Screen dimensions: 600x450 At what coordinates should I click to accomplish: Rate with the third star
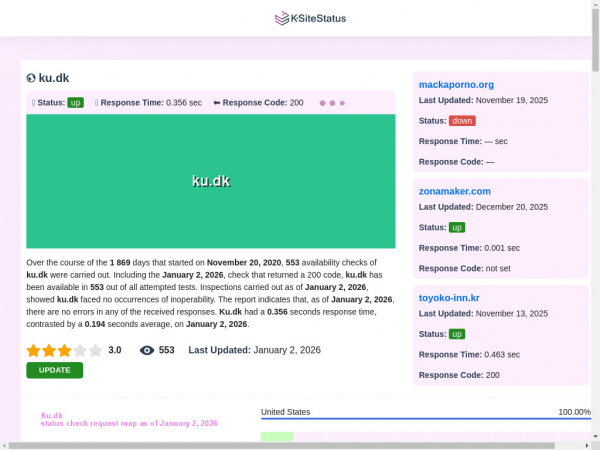[x=64, y=350]
